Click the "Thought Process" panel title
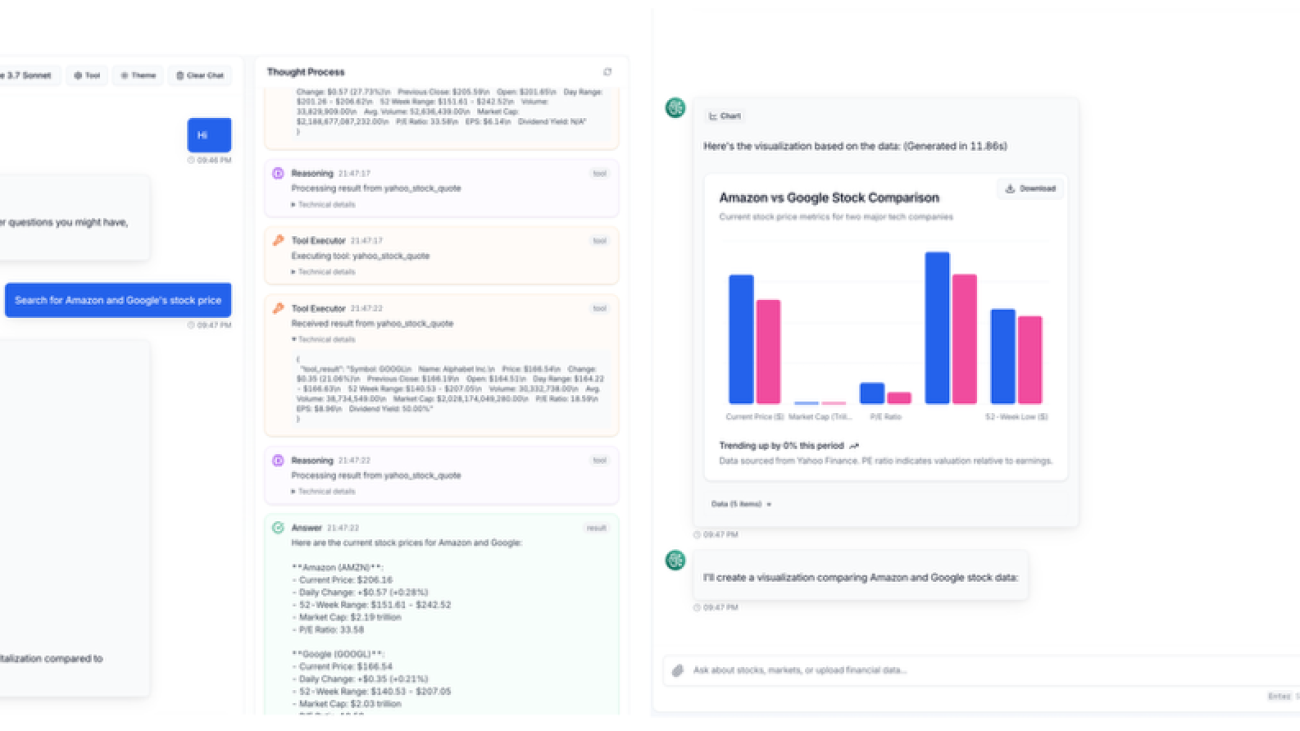Screen dimensions: 1300x731 coord(306,72)
